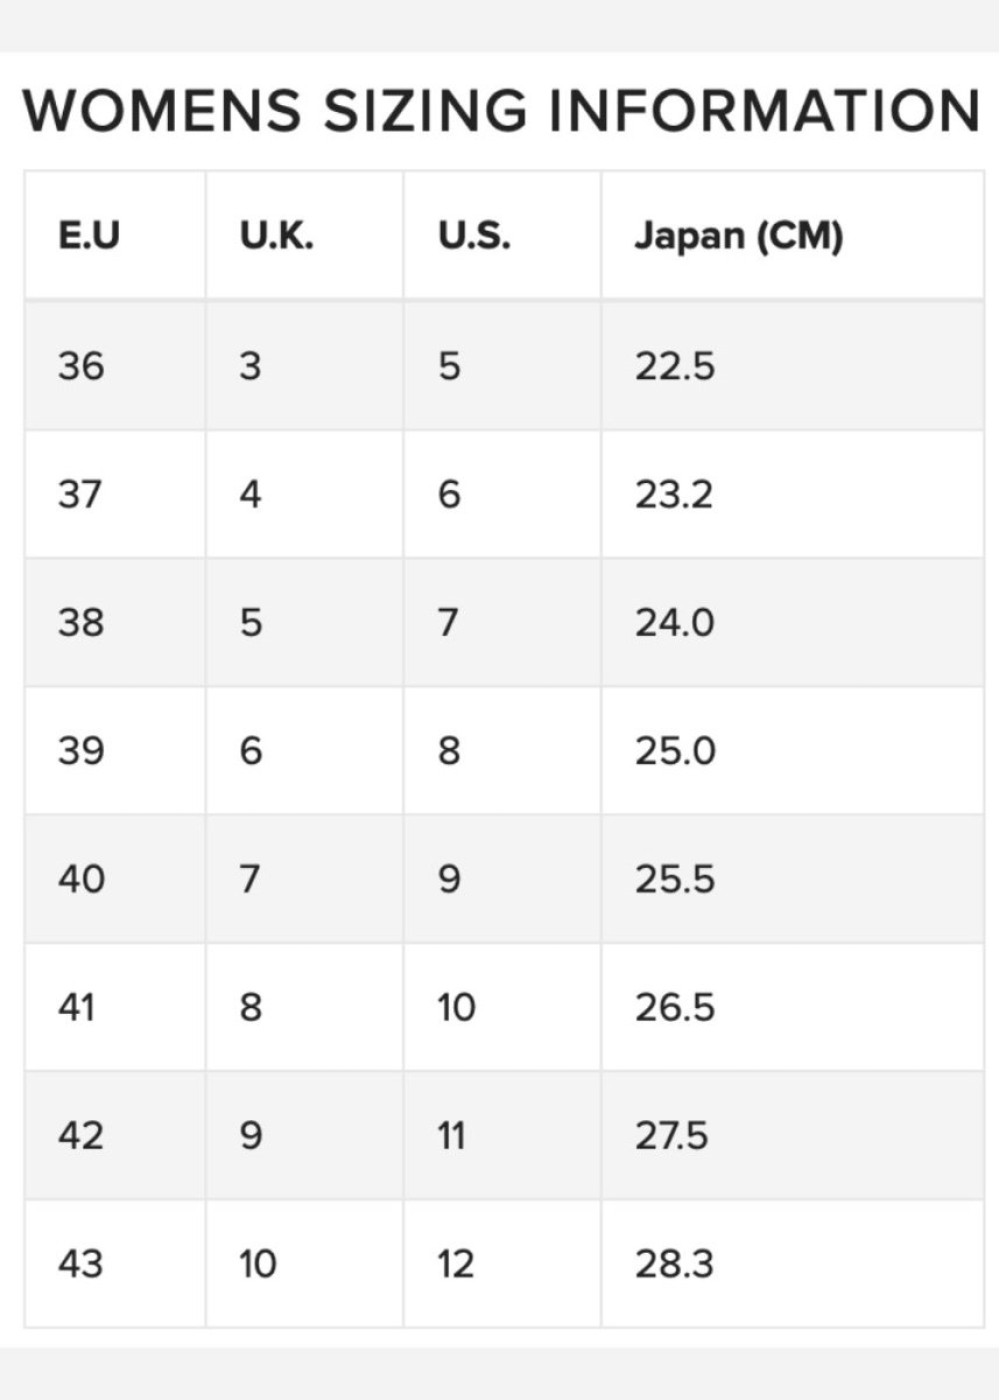Select Japan size 25.0 cell
This screenshot has width=1000, height=1400.
[675, 750]
